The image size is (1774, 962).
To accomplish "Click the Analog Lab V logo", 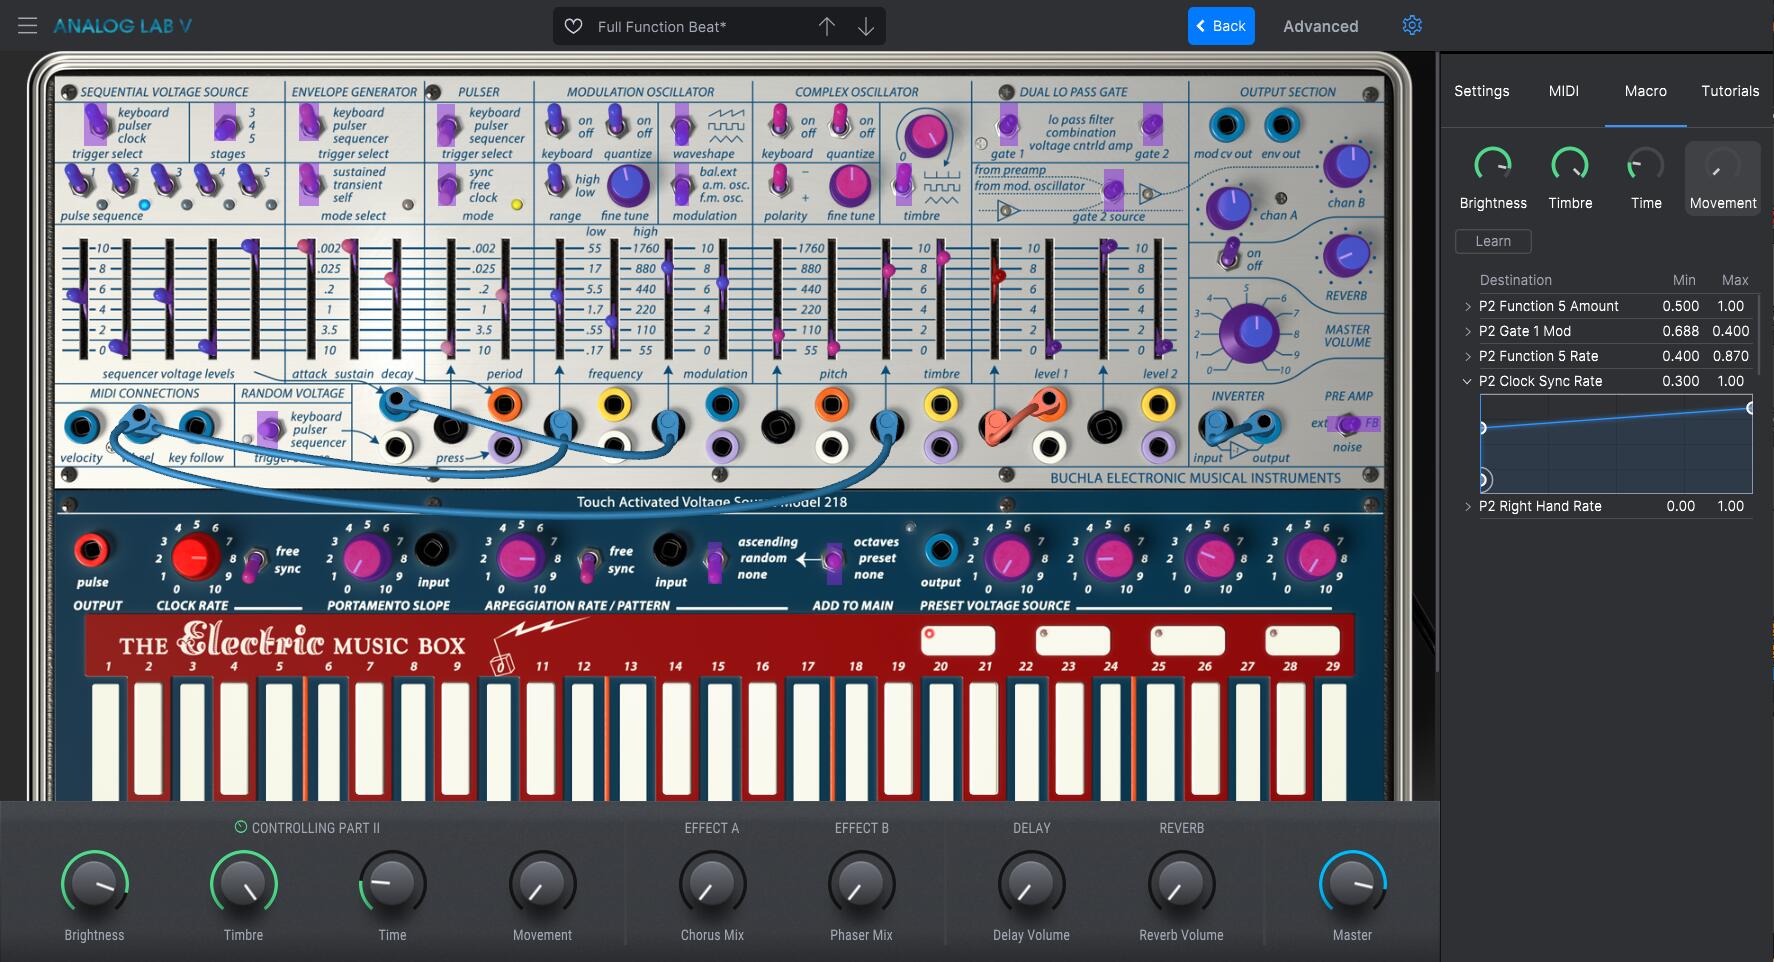I will tap(122, 26).
